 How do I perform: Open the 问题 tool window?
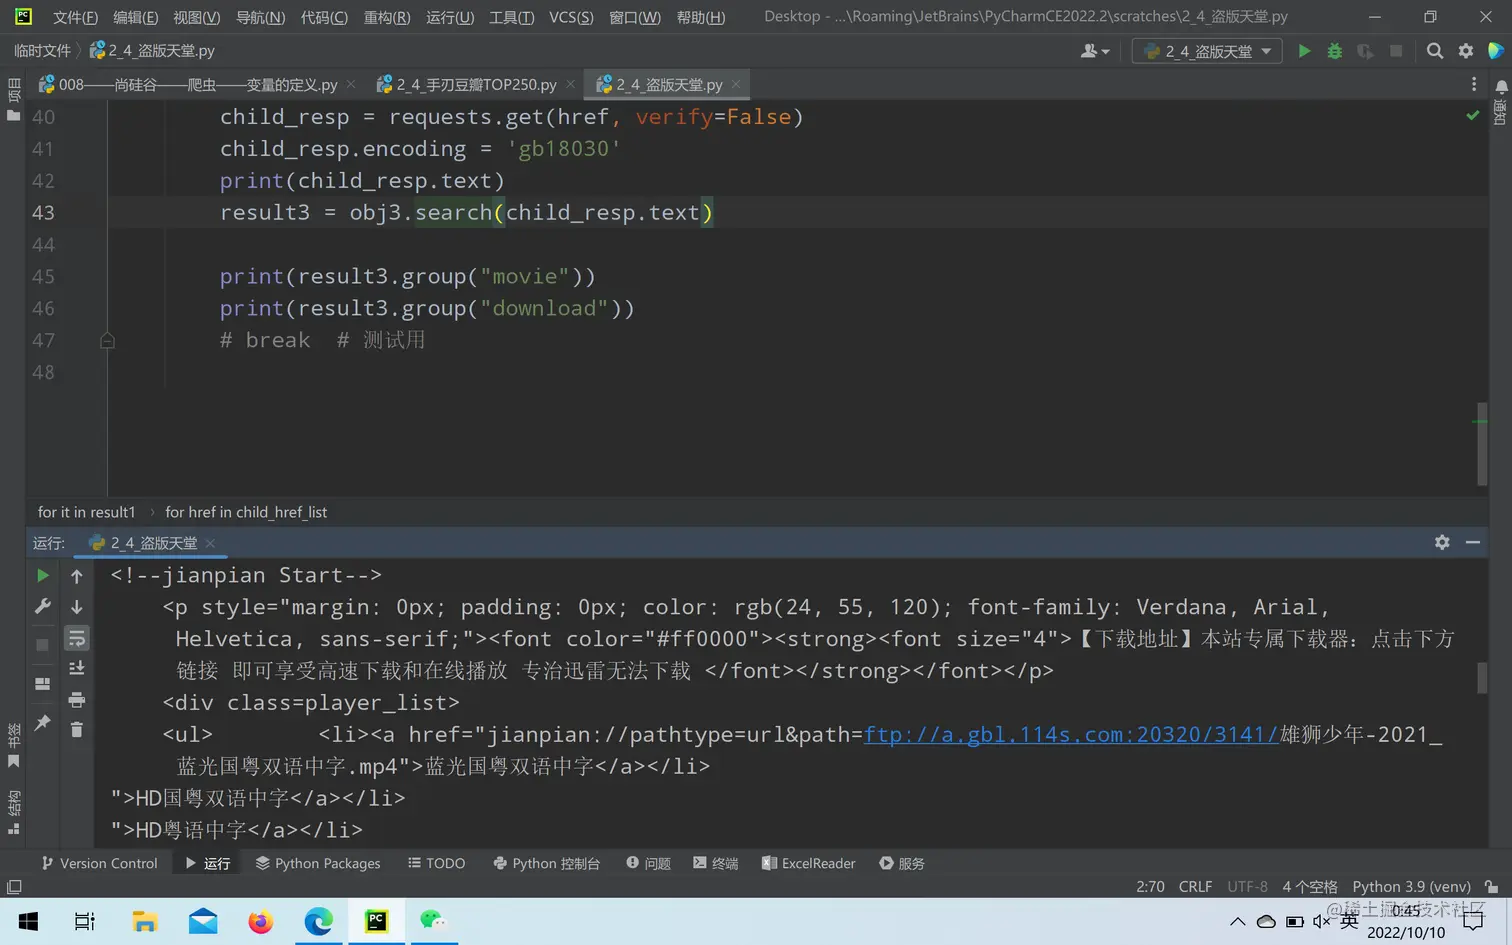click(648, 863)
